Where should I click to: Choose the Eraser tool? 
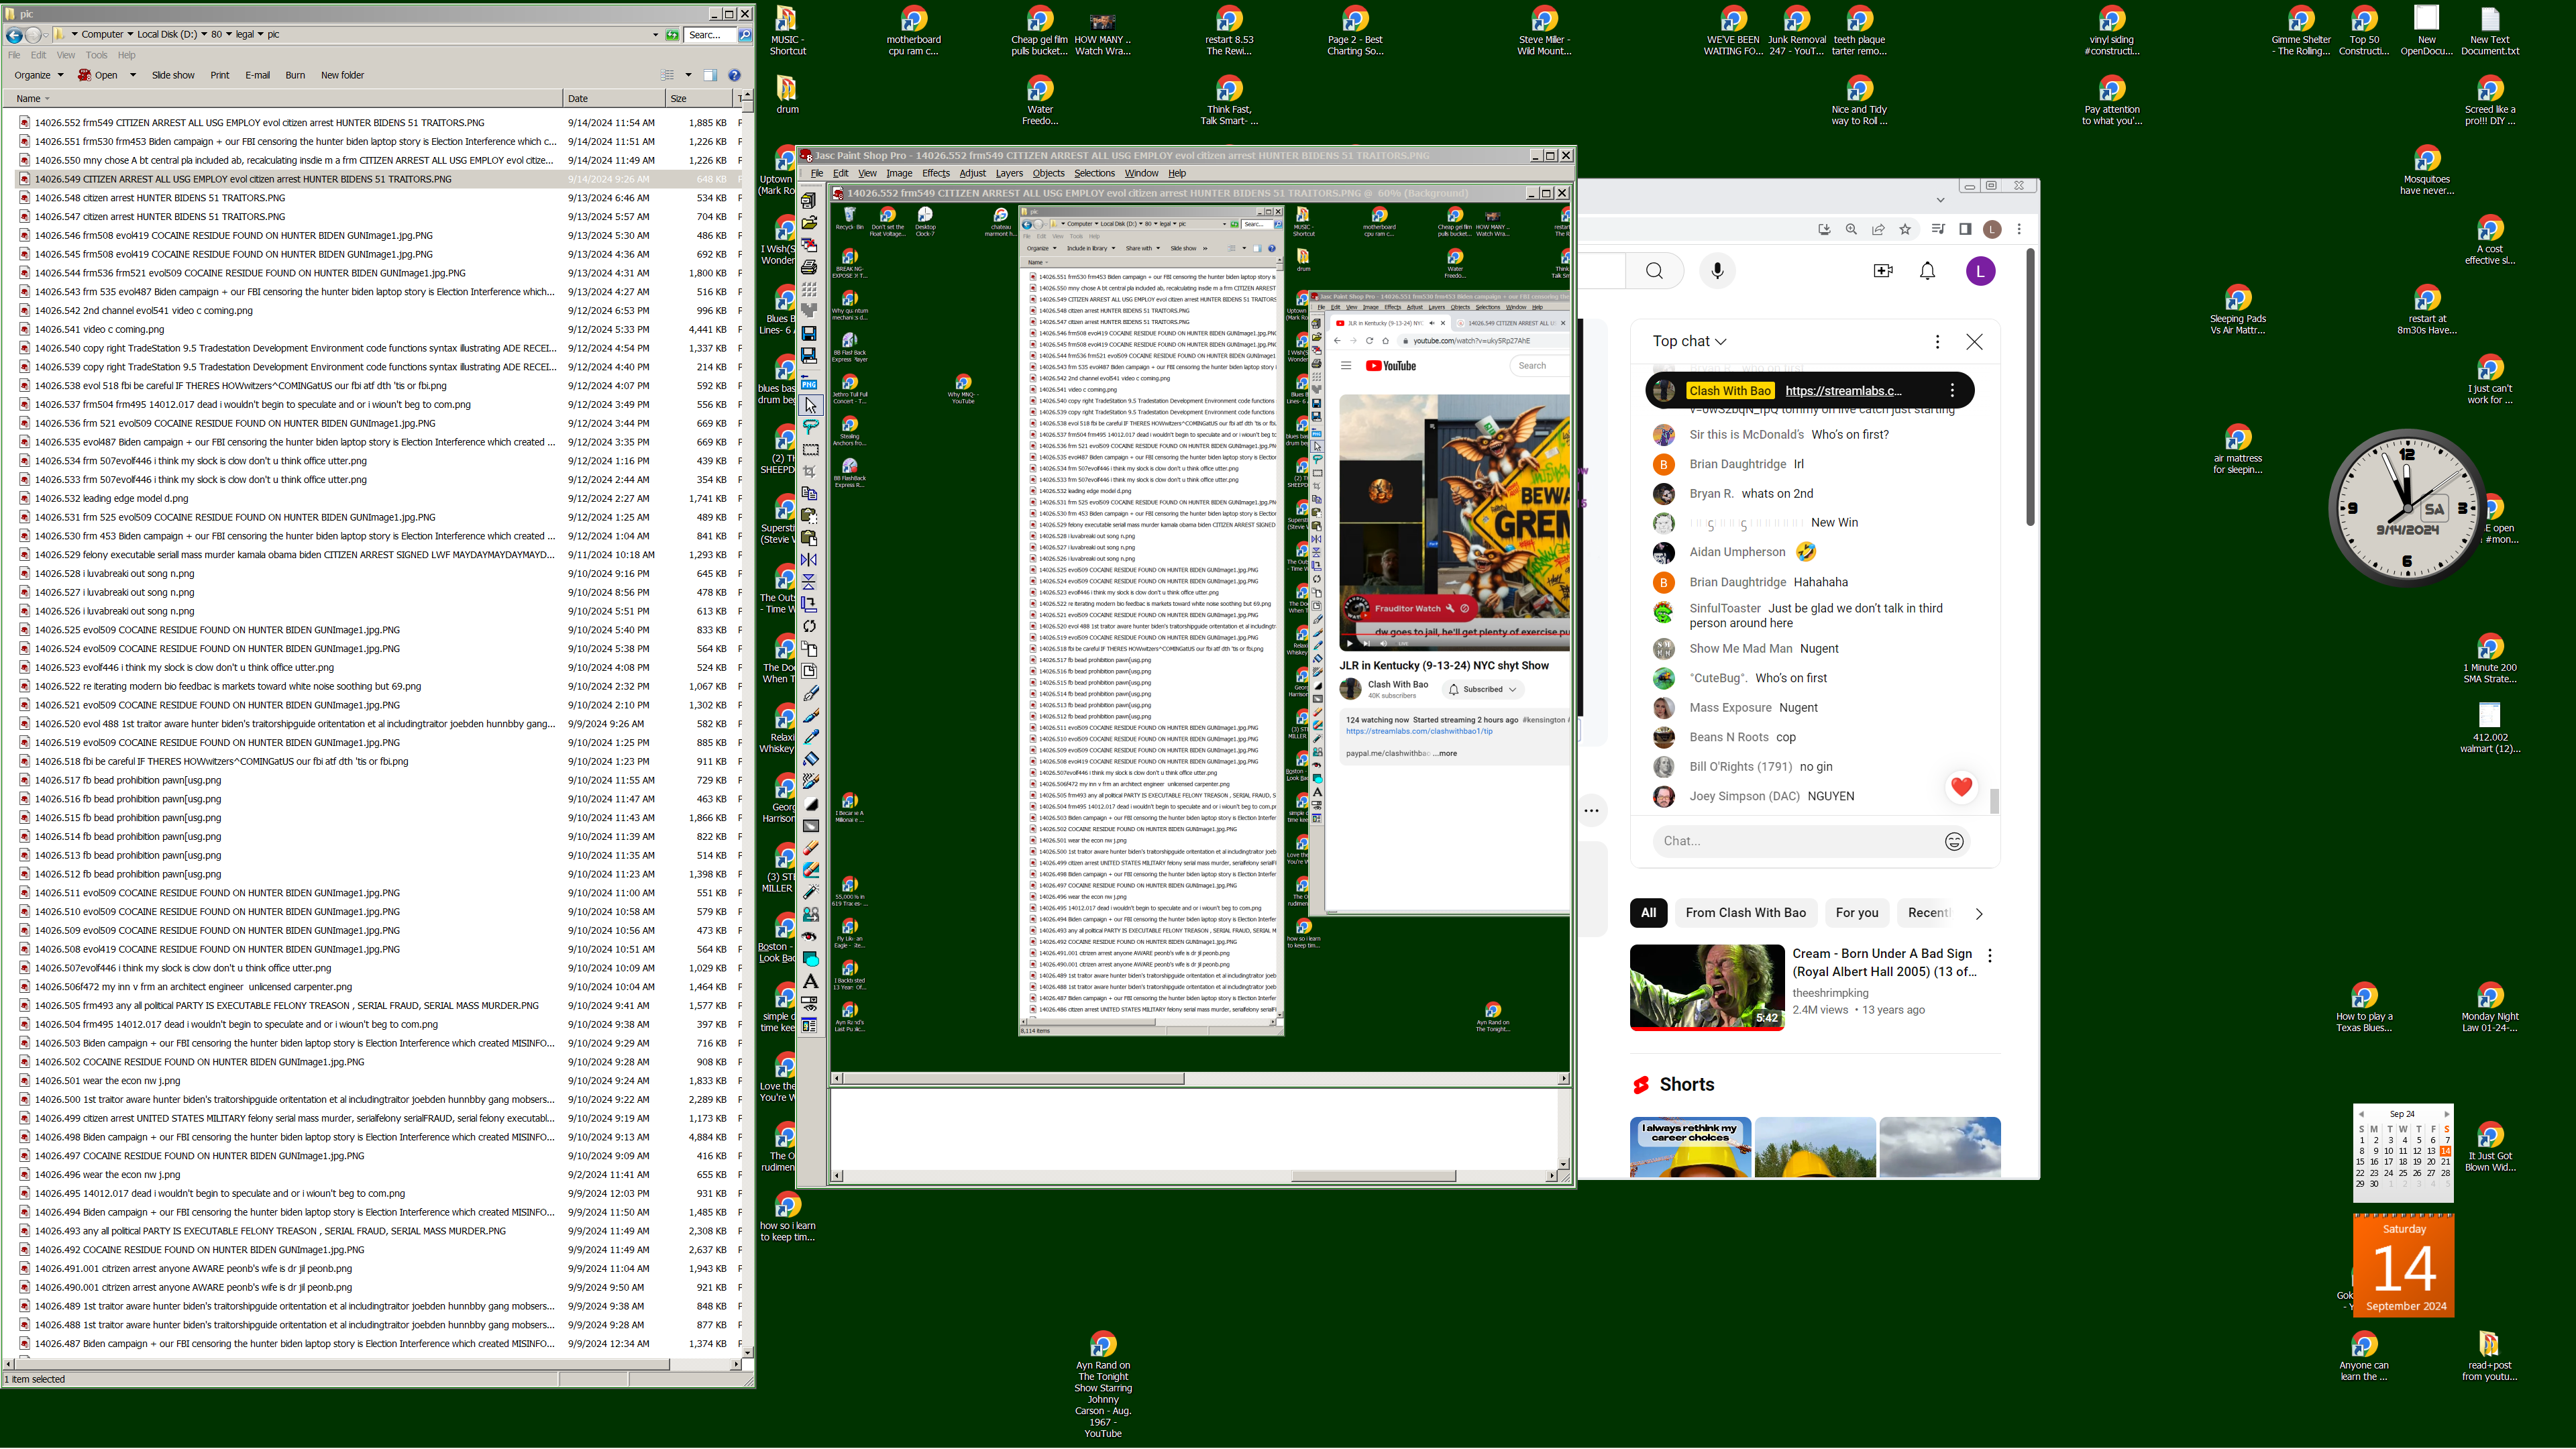click(811, 849)
